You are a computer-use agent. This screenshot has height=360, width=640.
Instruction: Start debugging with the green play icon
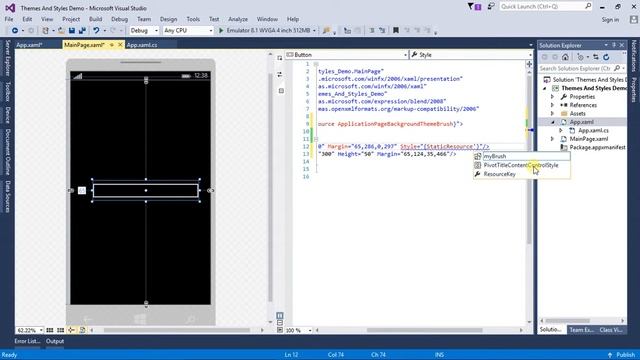[221, 31]
